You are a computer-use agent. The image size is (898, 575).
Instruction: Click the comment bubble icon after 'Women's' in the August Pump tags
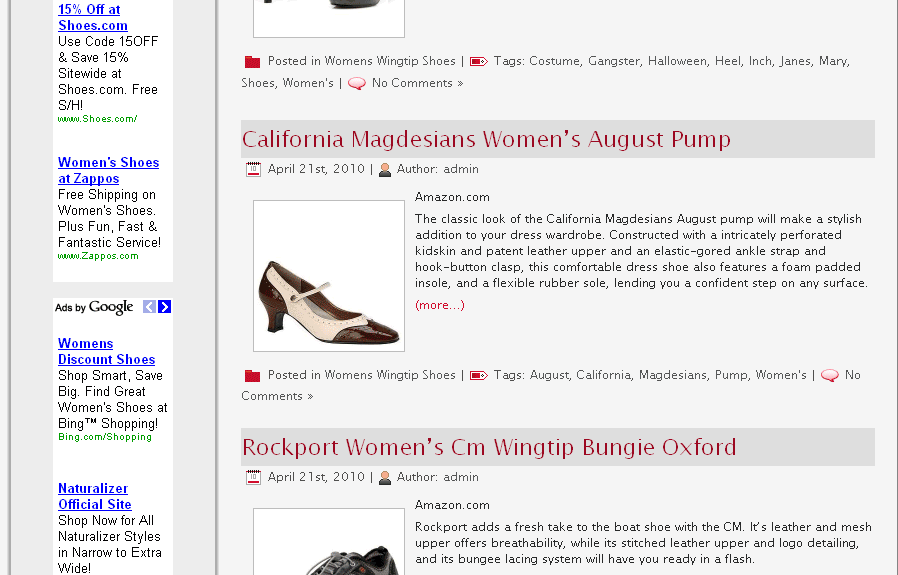[830, 376]
